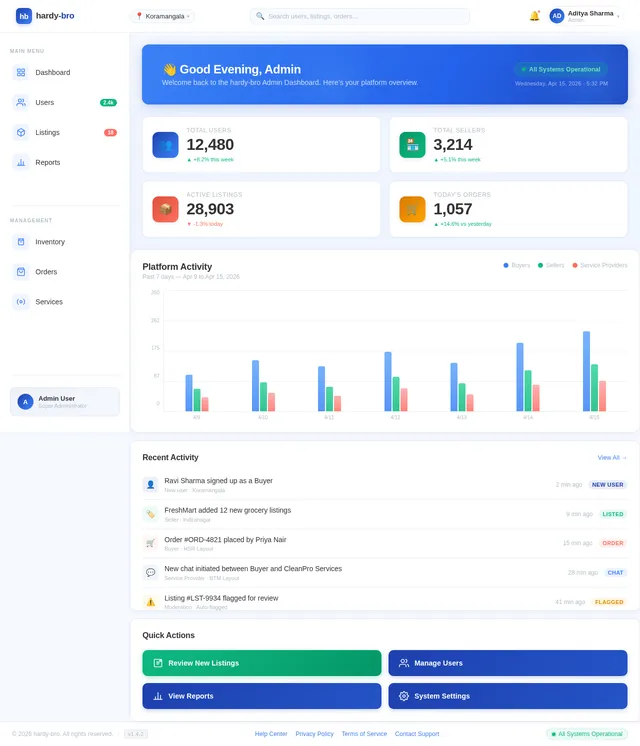Click the 4/14 Sellers green bar
Screen dimensions: 640x746
tap(528, 391)
